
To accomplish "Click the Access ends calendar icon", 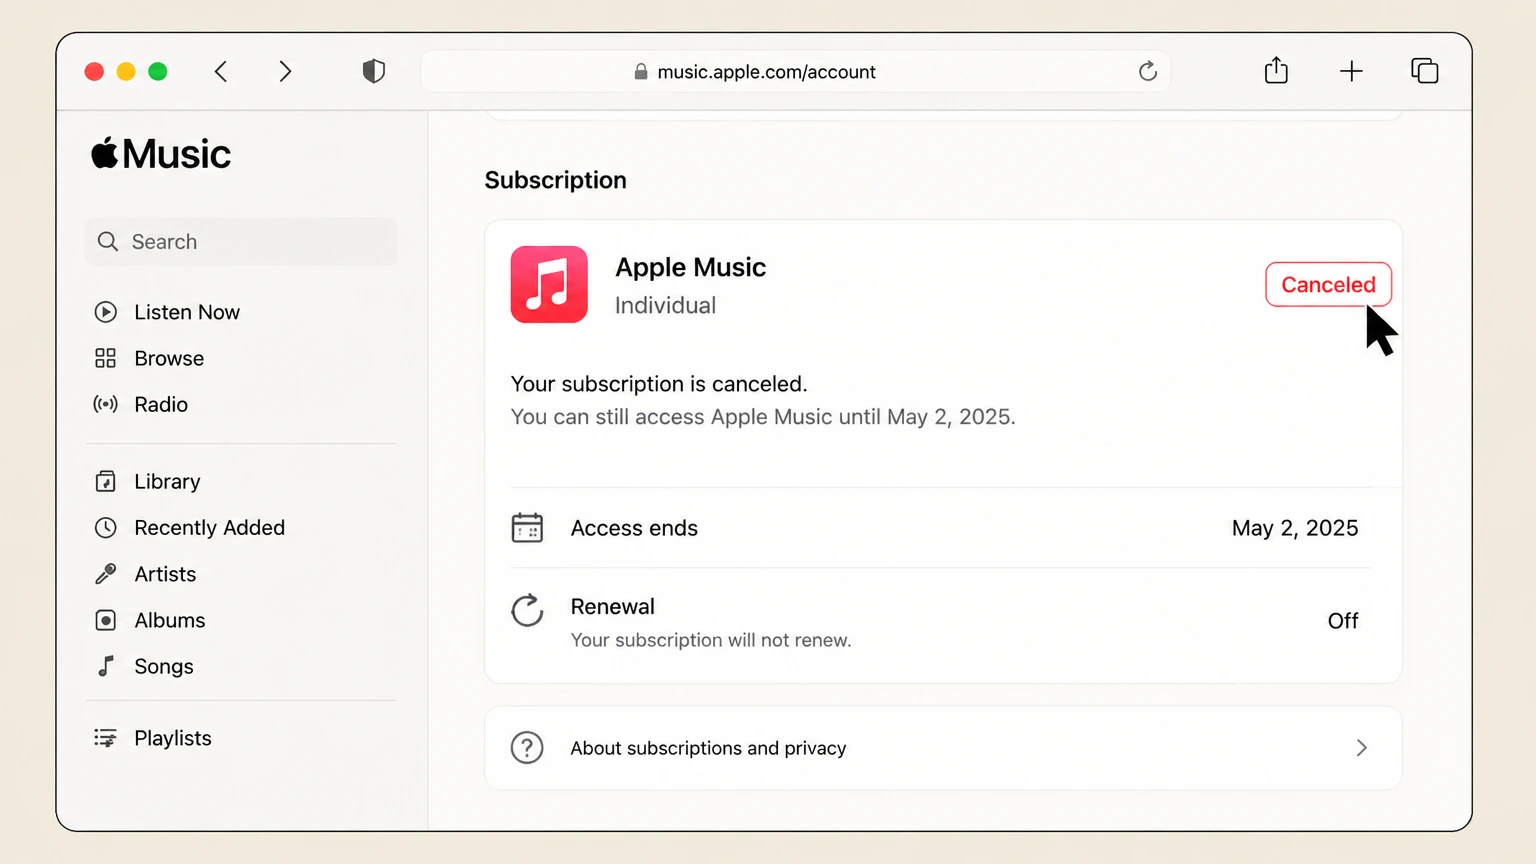I will click(x=527, y=527).
